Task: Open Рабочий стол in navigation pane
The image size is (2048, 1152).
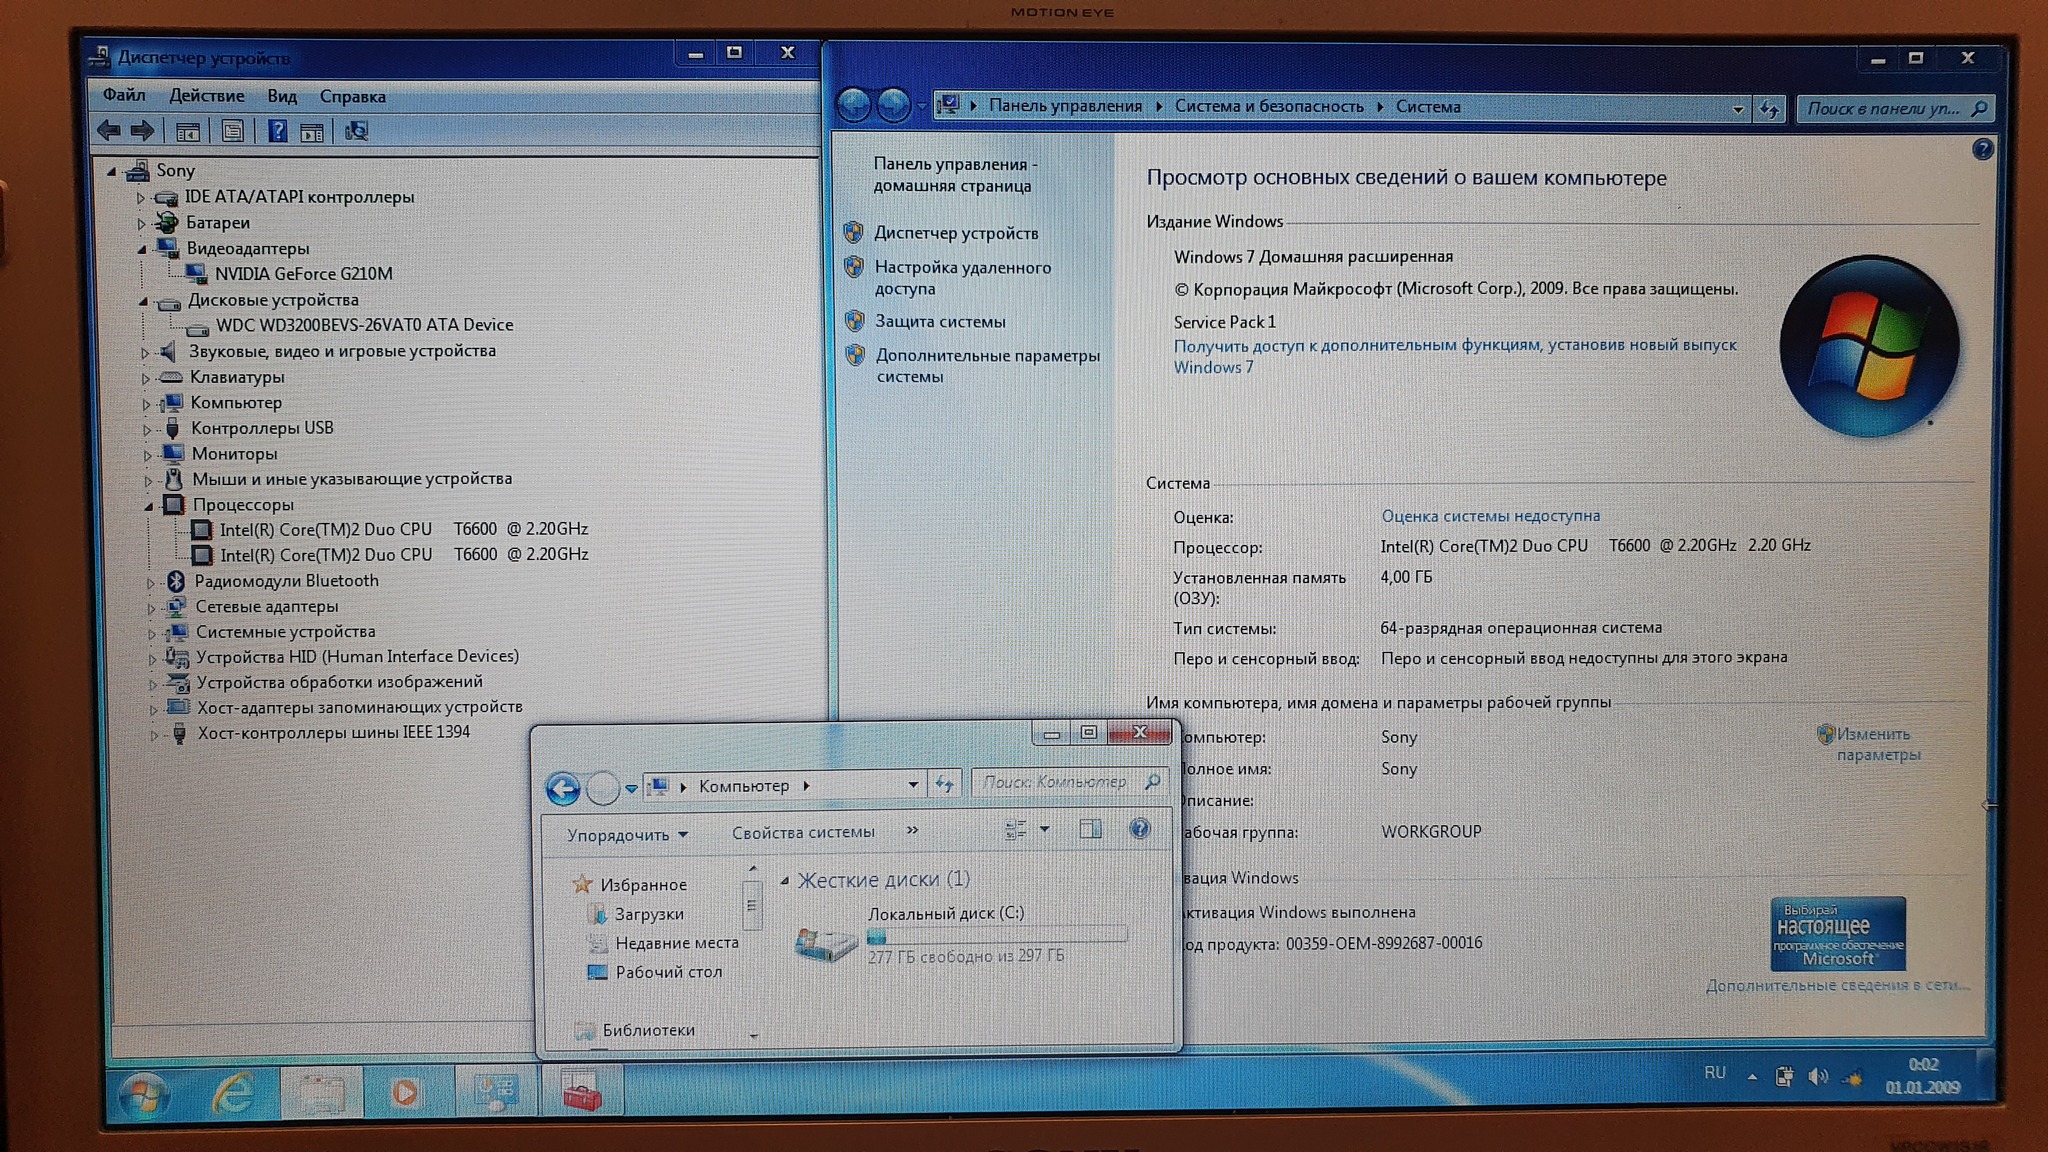Action: click(667, 972)
